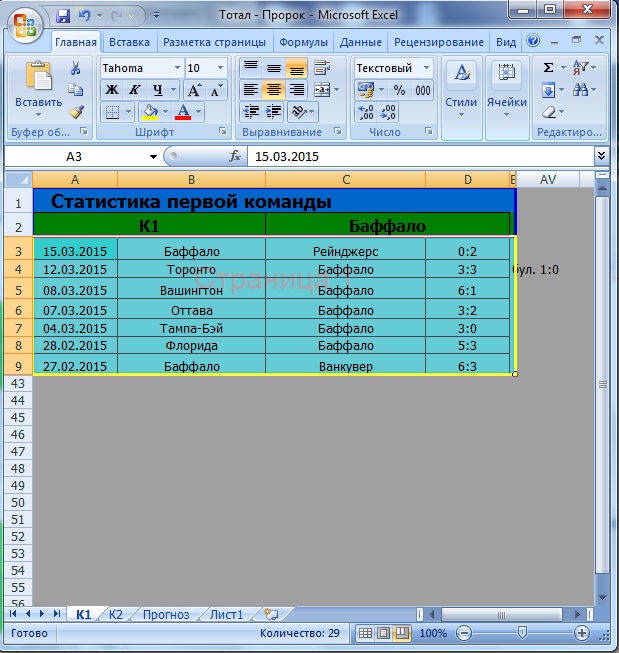Select Page Layout view button

384,633
